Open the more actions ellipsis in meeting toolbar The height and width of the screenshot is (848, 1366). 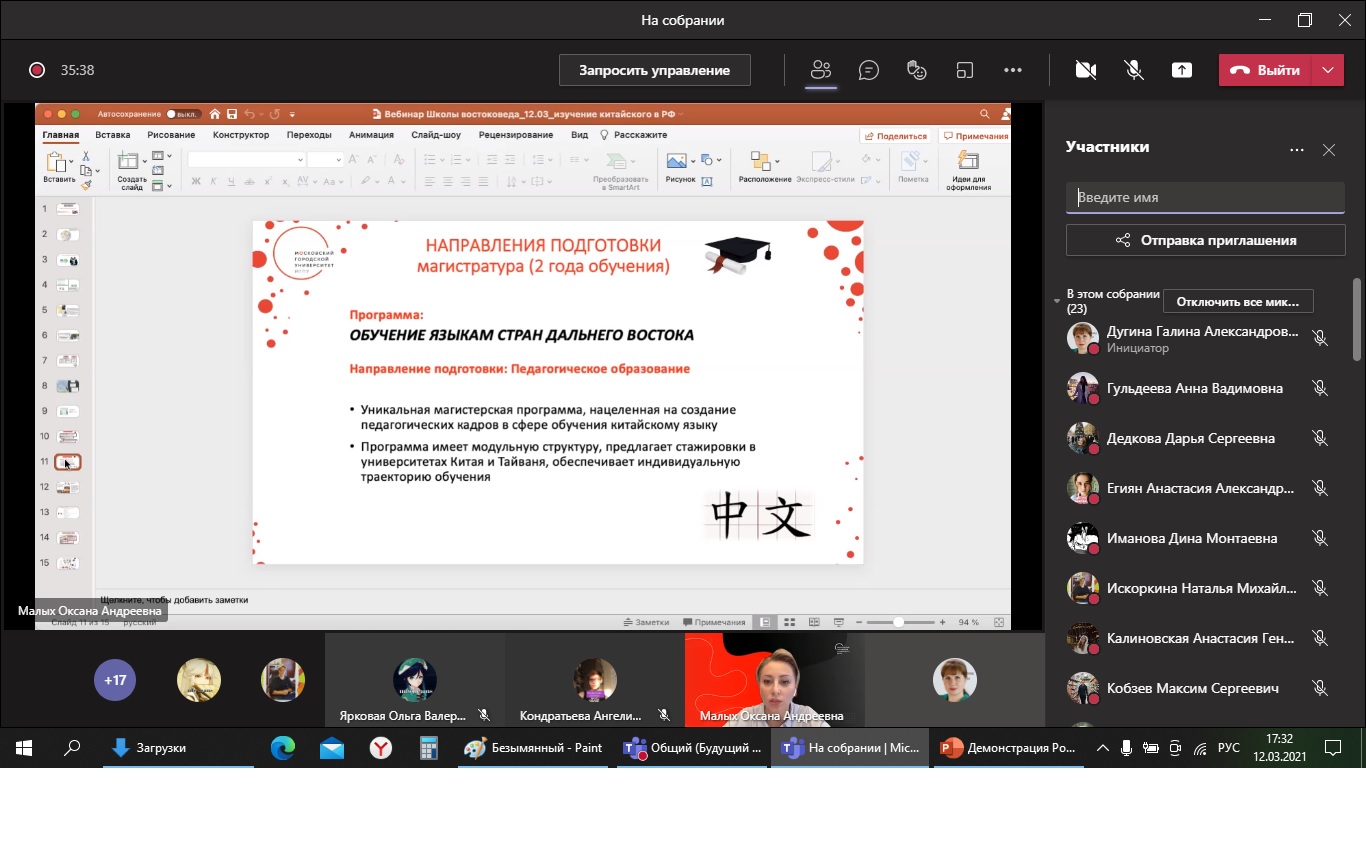(x=1012, y=70)
